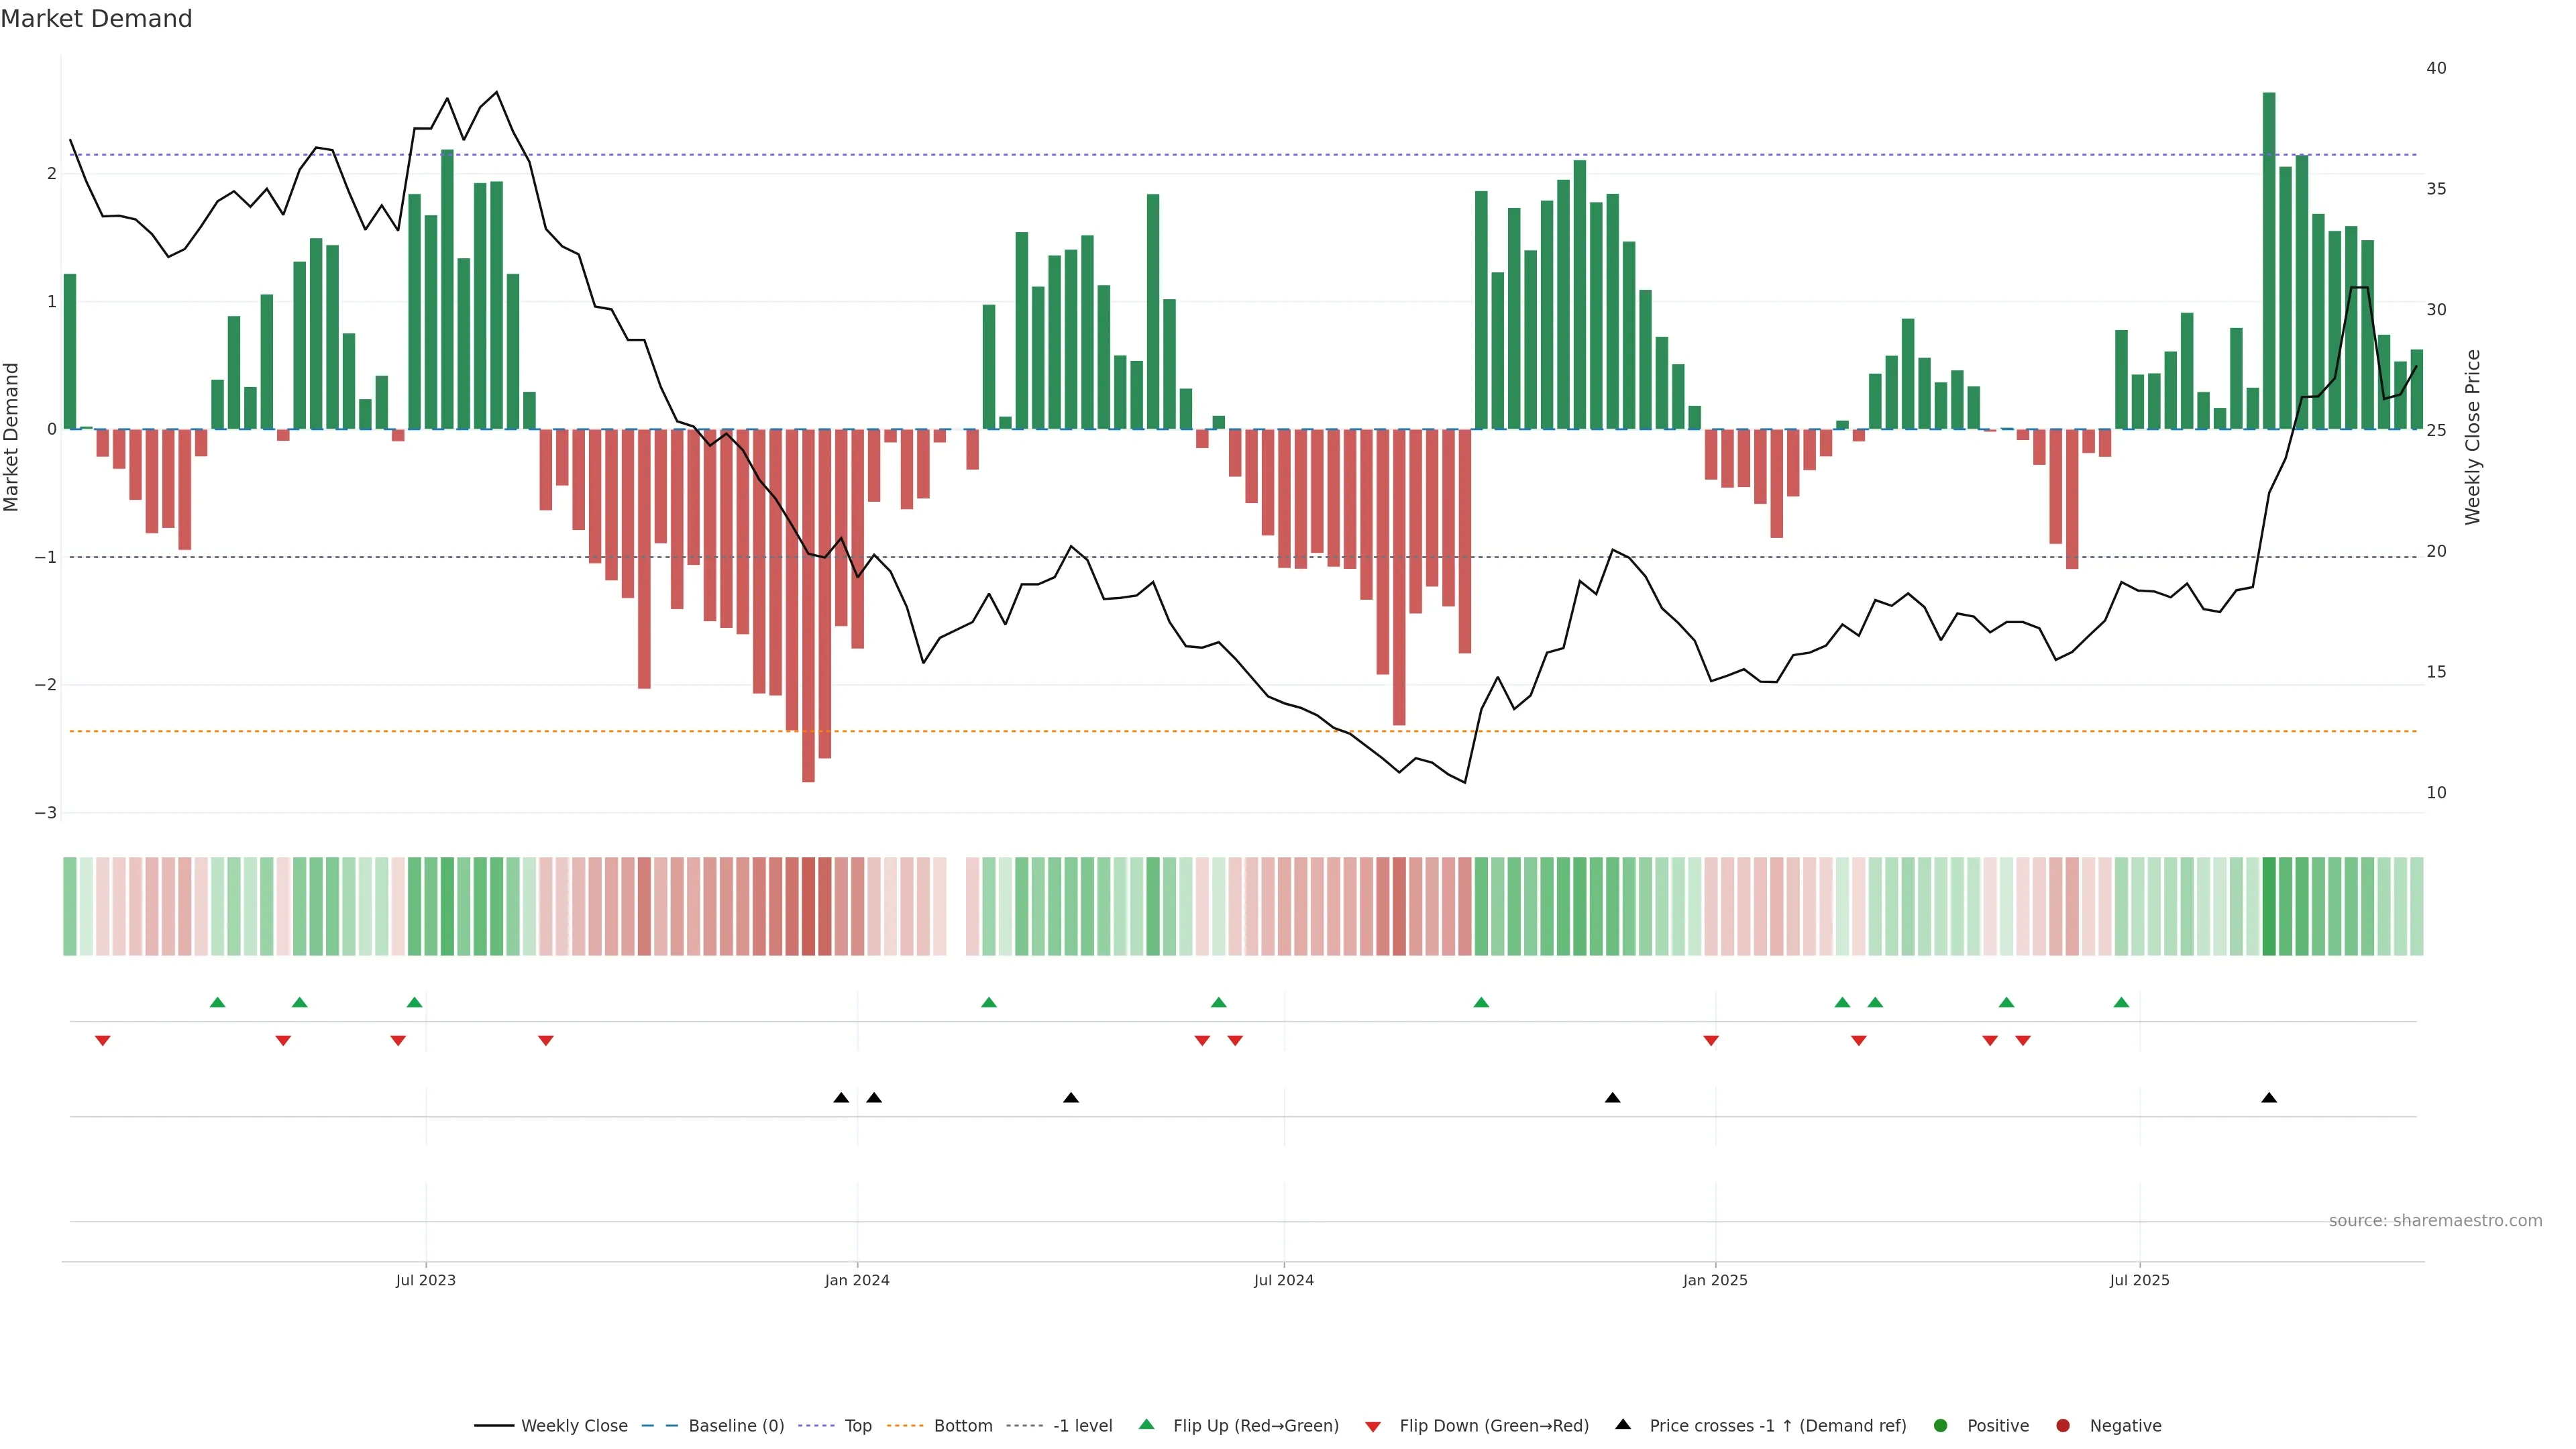Click the last black price-cross marker after Jul 2025

pos(2269,1097)
